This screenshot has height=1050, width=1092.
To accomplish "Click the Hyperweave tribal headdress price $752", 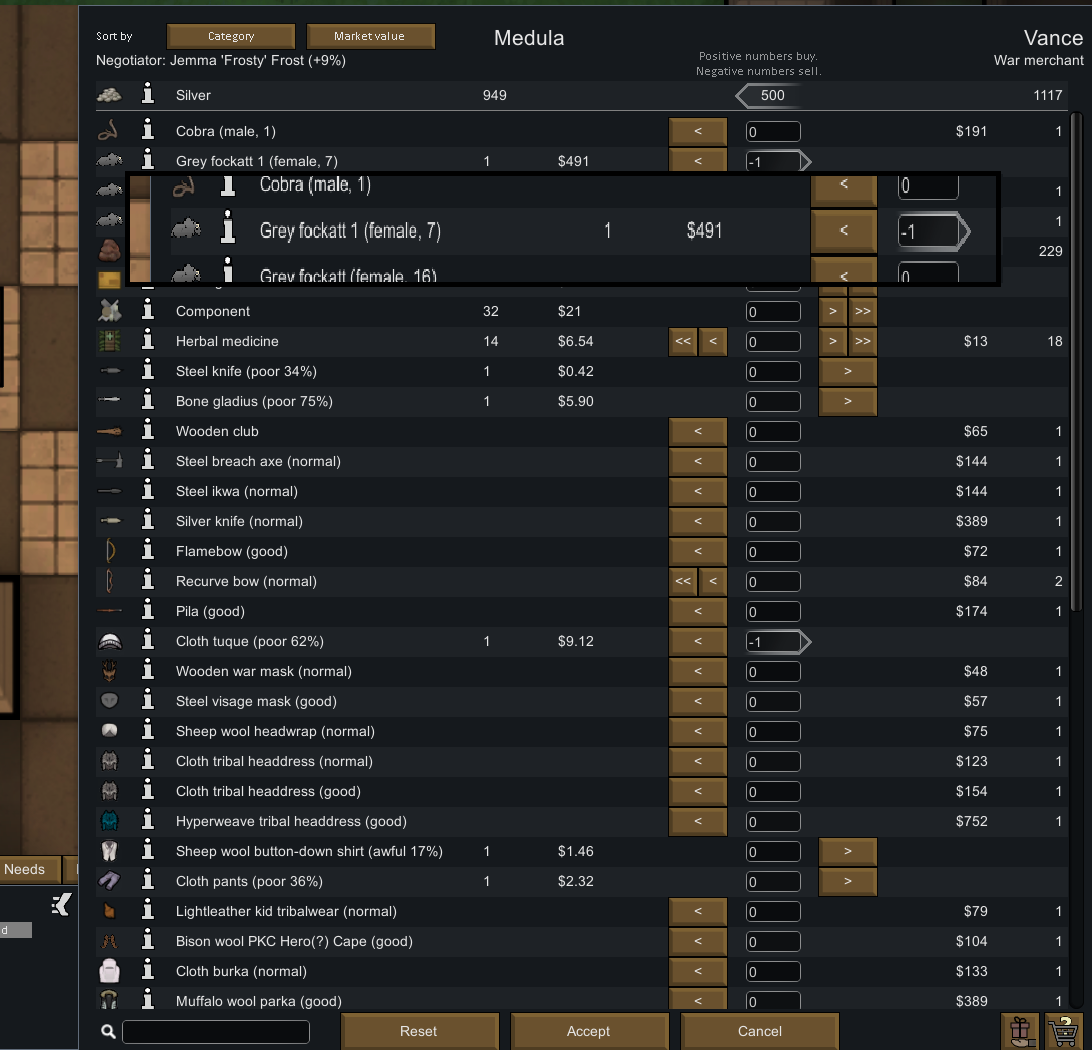I will pos(971,821).
